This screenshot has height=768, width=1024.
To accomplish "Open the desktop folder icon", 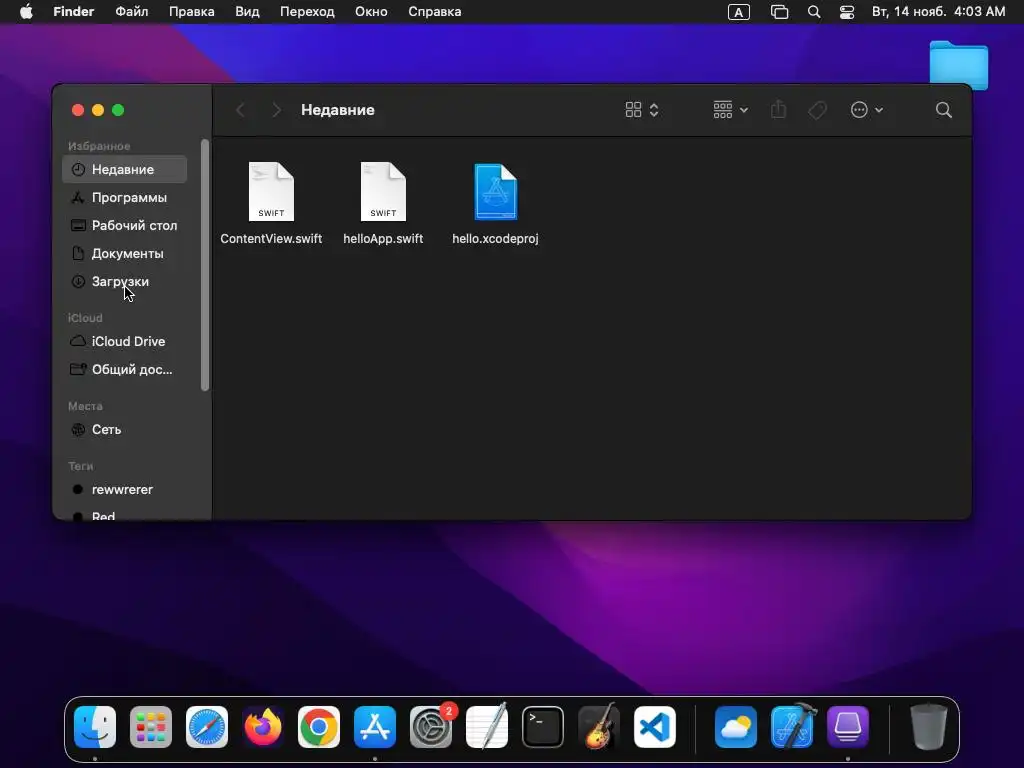I will click(959, 65).
